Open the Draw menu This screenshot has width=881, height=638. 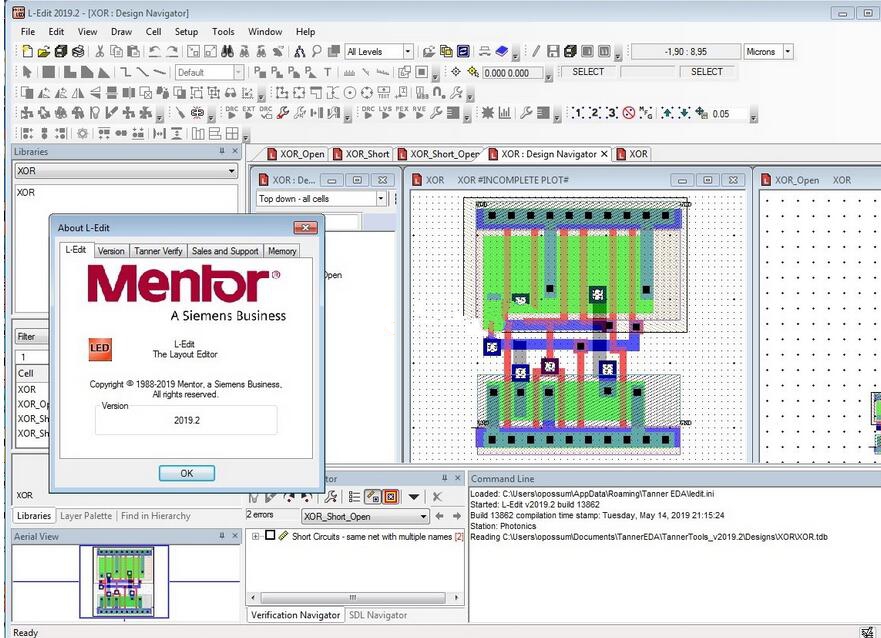point(121,31)
